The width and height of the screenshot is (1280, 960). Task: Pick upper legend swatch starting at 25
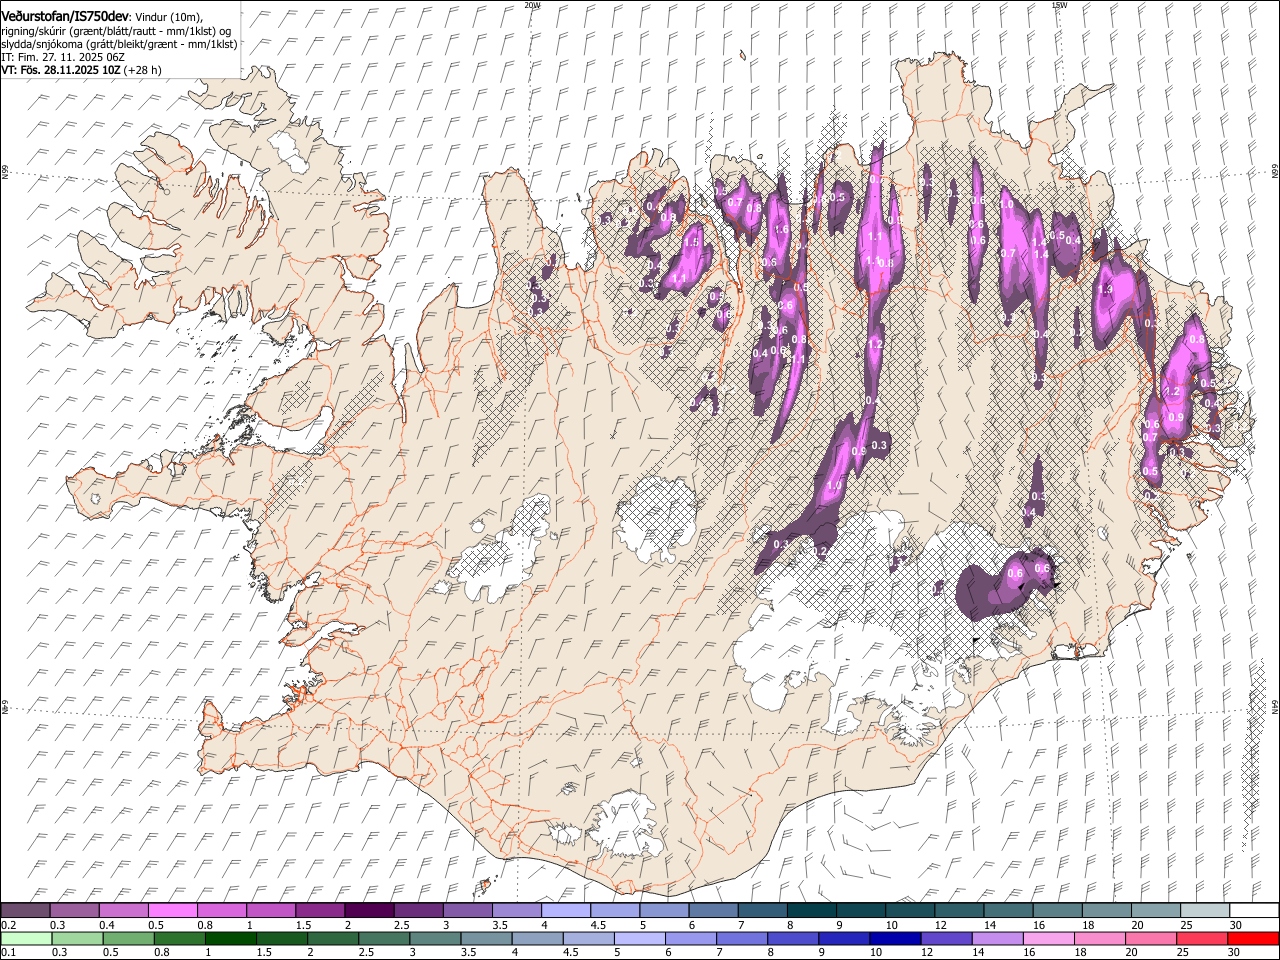(x=1204, y=911)
